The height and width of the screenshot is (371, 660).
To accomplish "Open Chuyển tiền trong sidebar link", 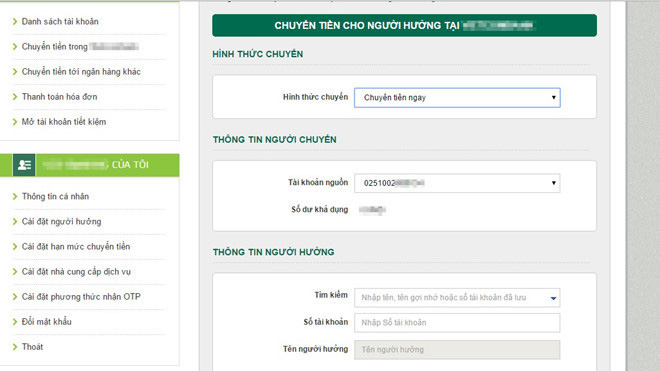I will pos(80,47).
